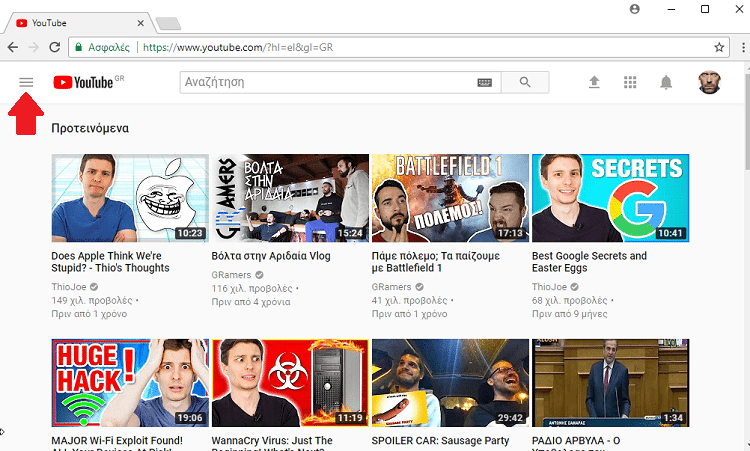
Task: Reload the YouTube page
Action: click(x=55, y=47)
